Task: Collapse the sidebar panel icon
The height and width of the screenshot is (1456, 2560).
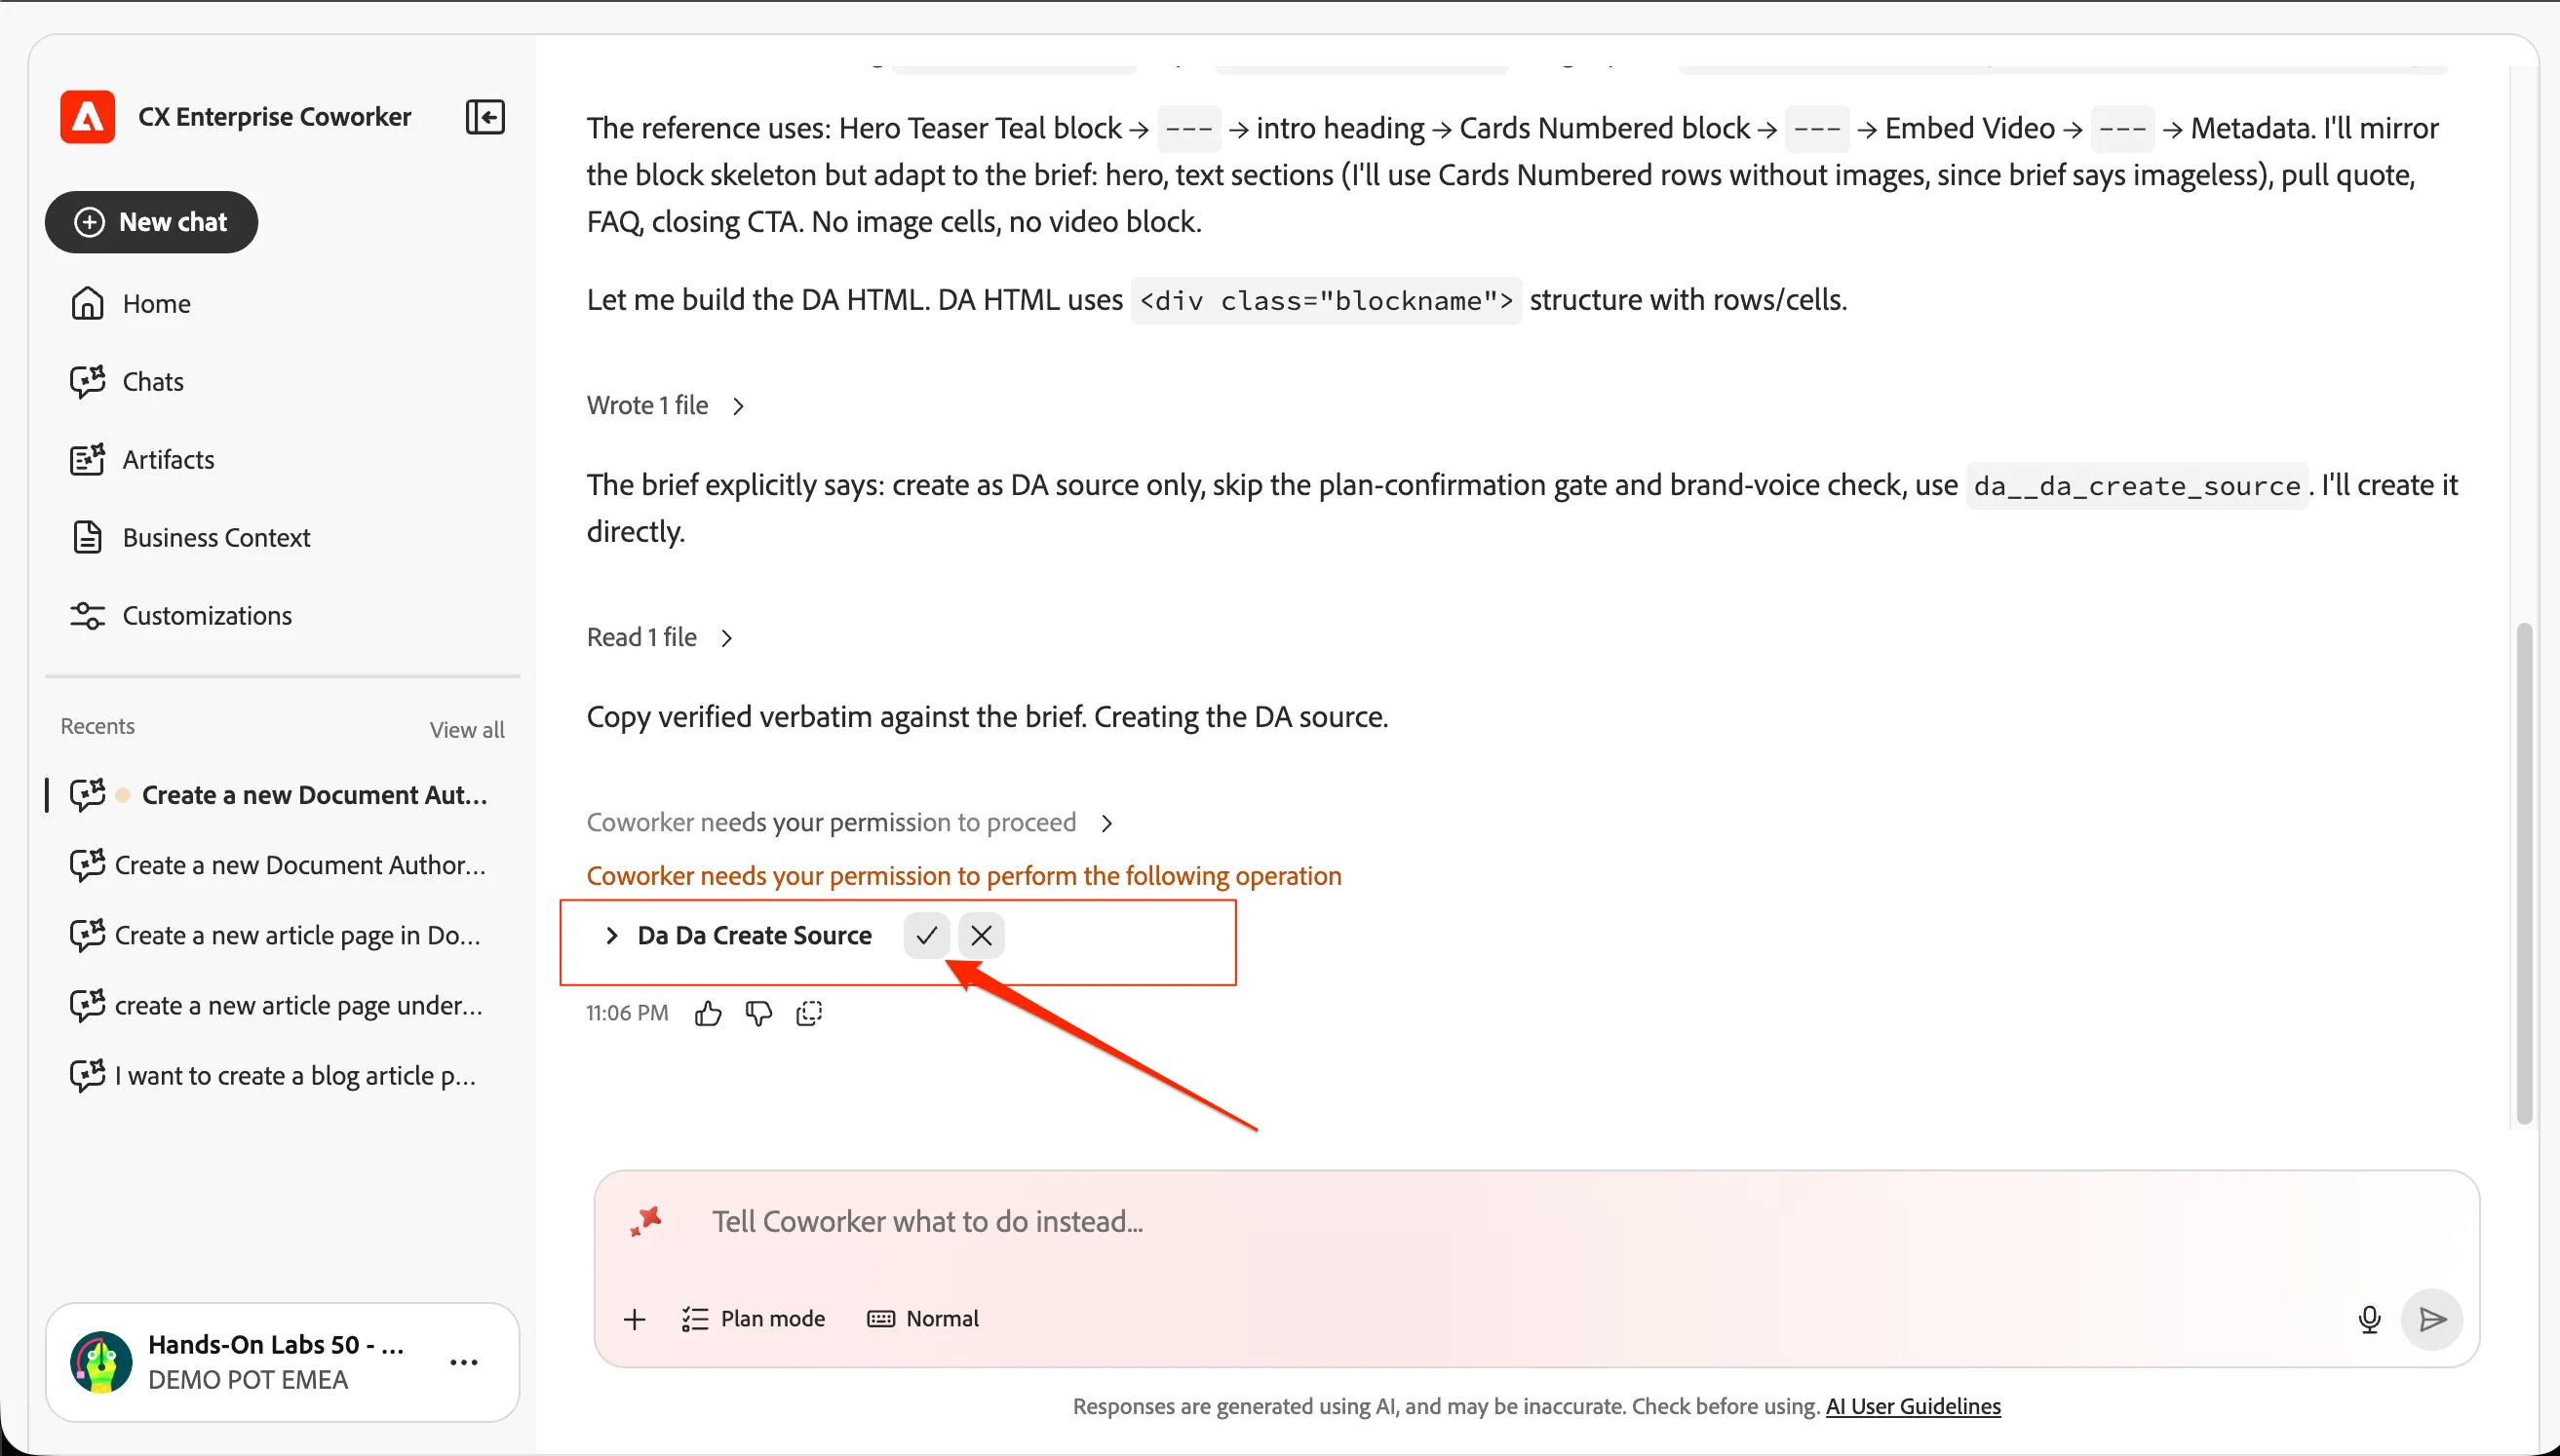Action: pos(485,117)
